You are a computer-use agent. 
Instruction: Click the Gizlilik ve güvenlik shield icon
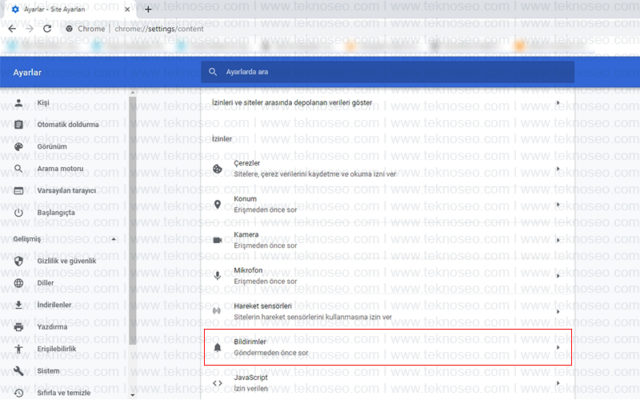[18, 261]
